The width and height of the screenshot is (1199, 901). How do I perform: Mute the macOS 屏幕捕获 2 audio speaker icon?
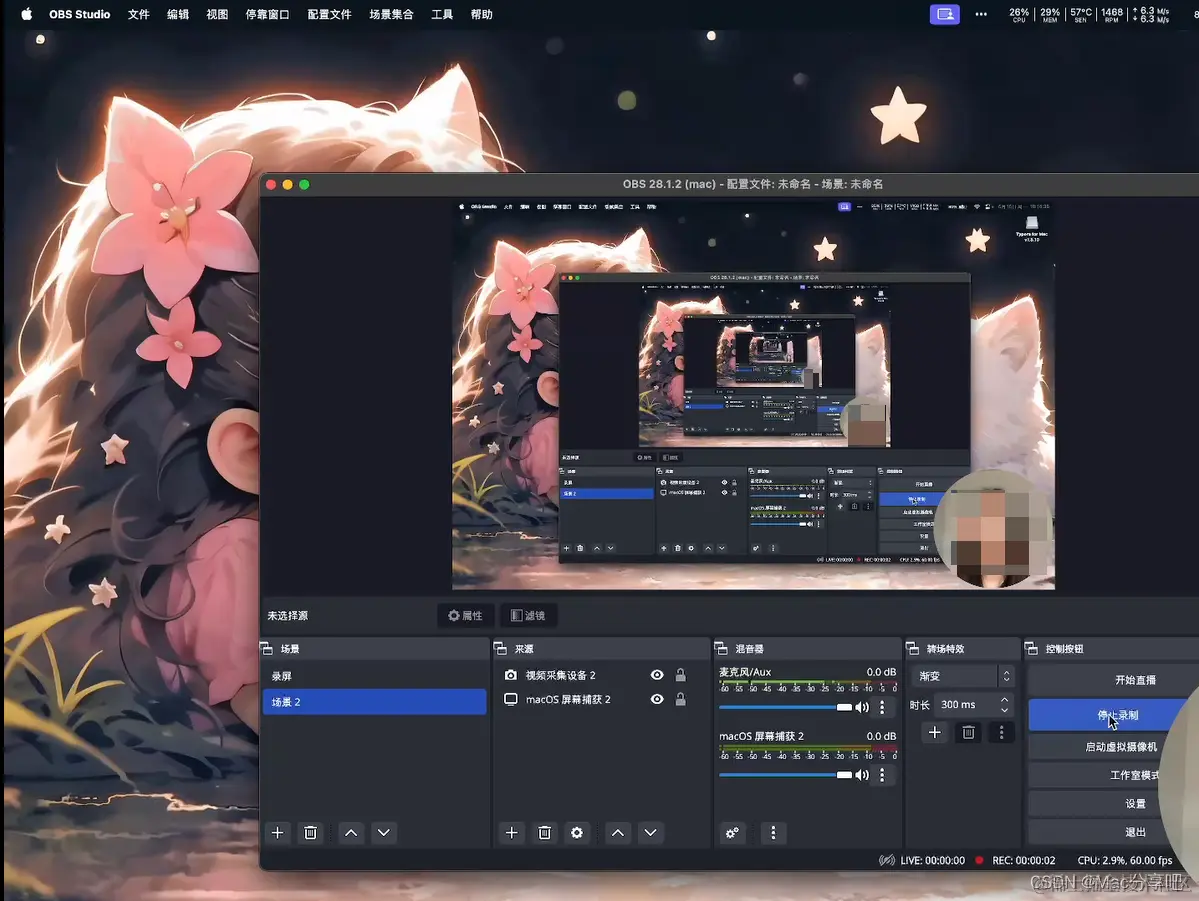point(862,775)
